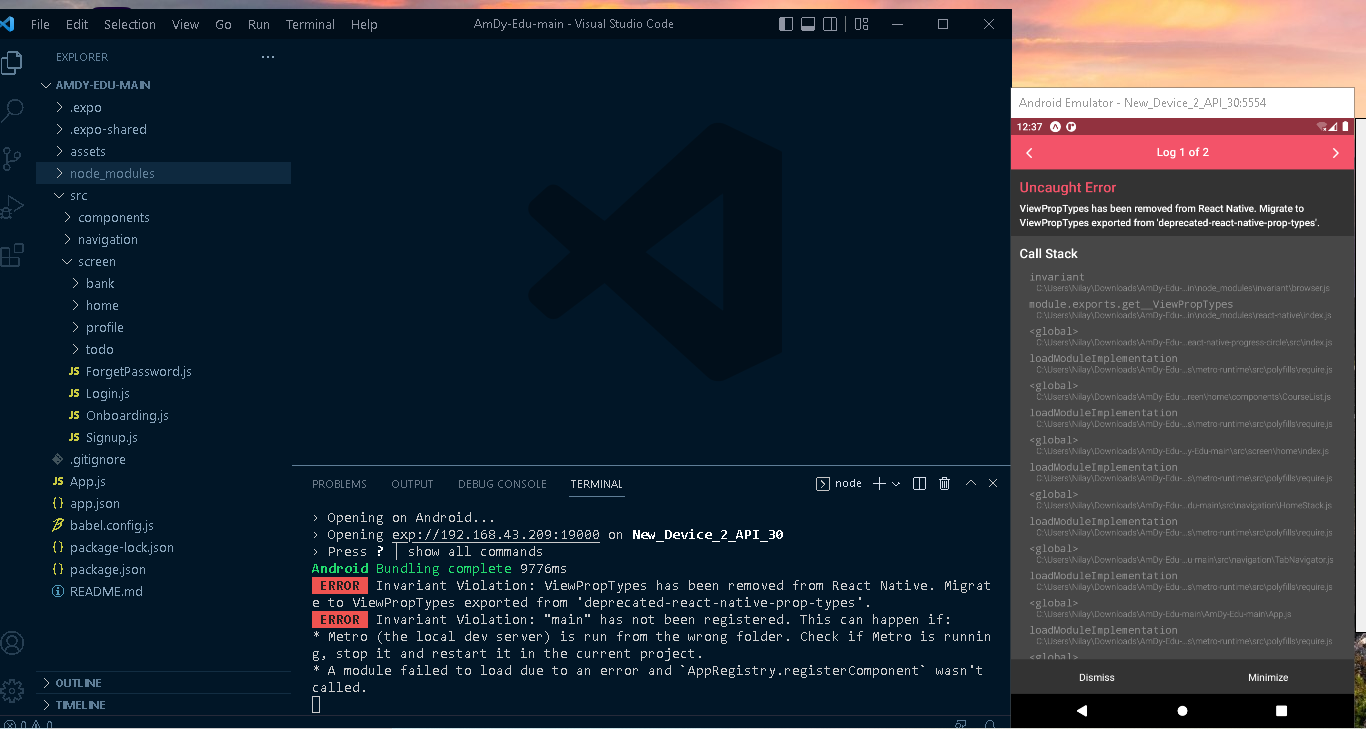Expand the .expo folder

click(x=163, y=107)
